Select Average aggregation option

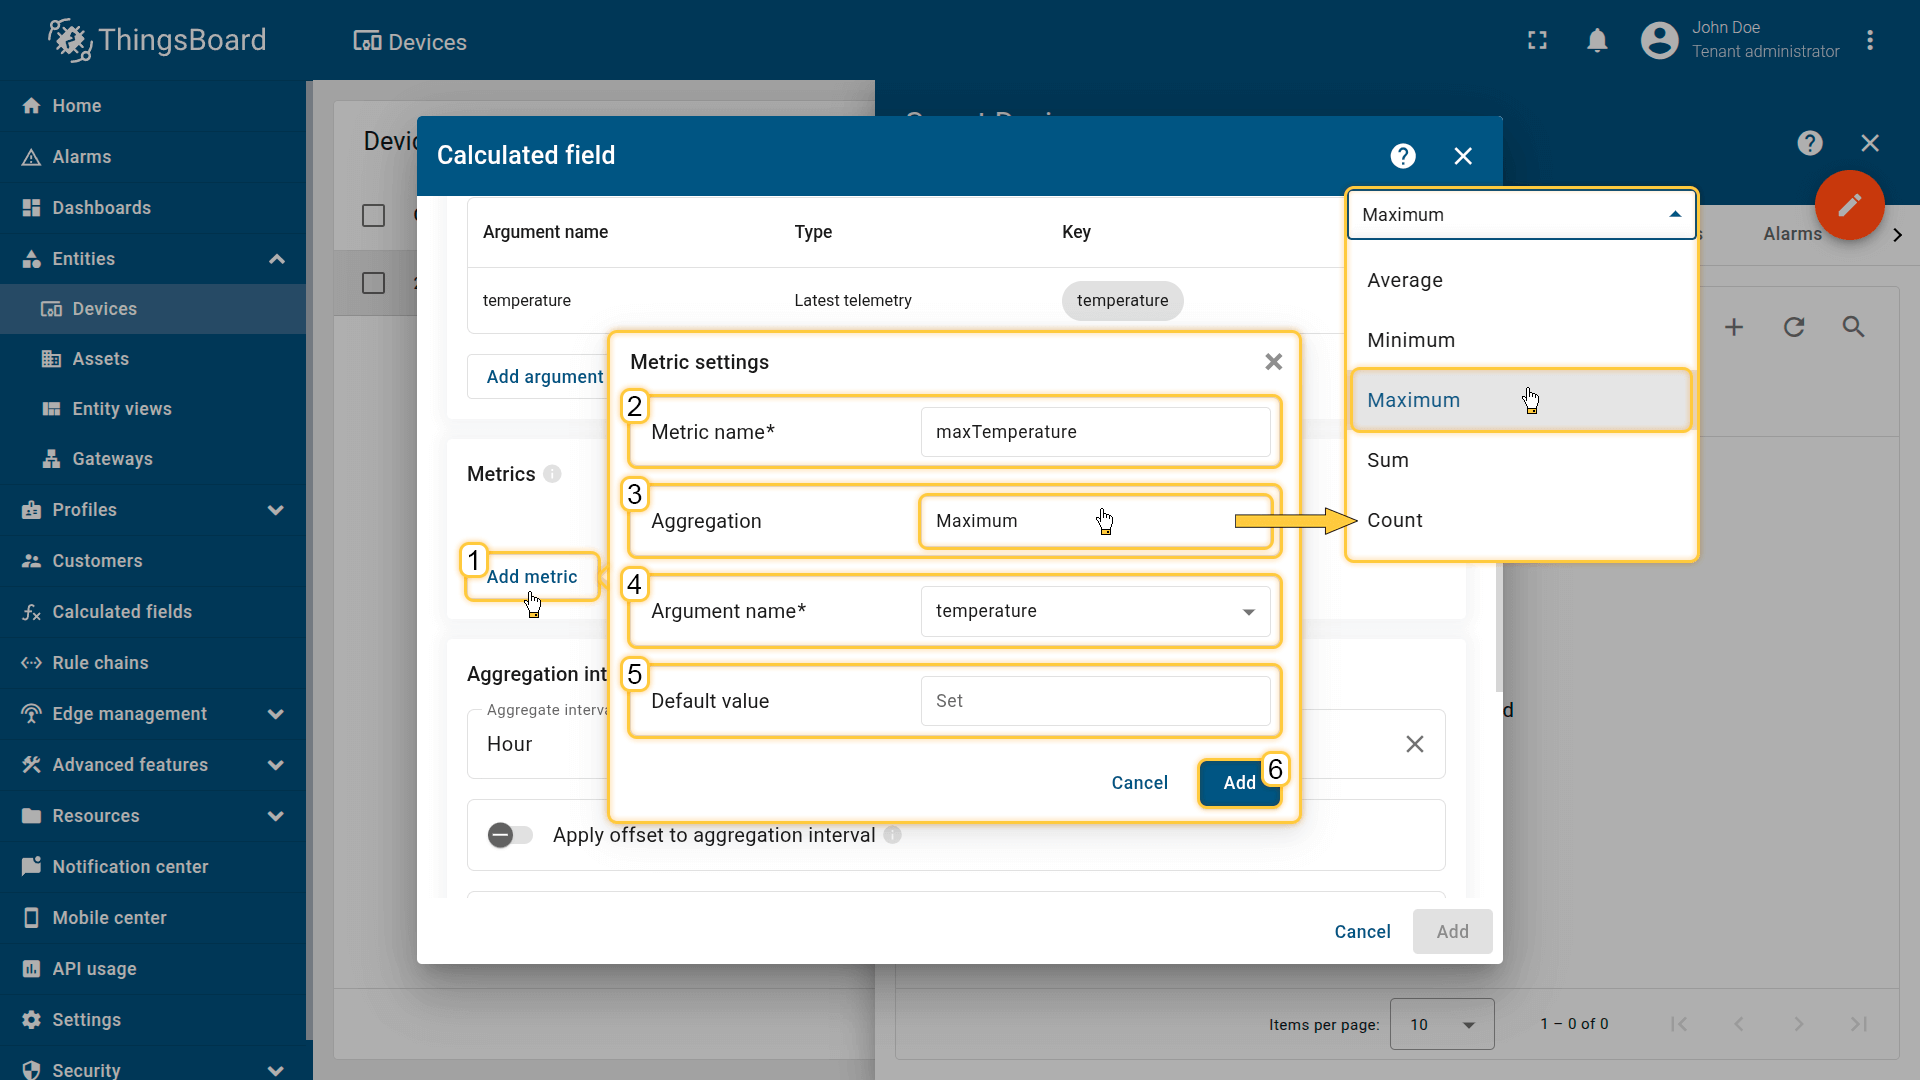1404,280
